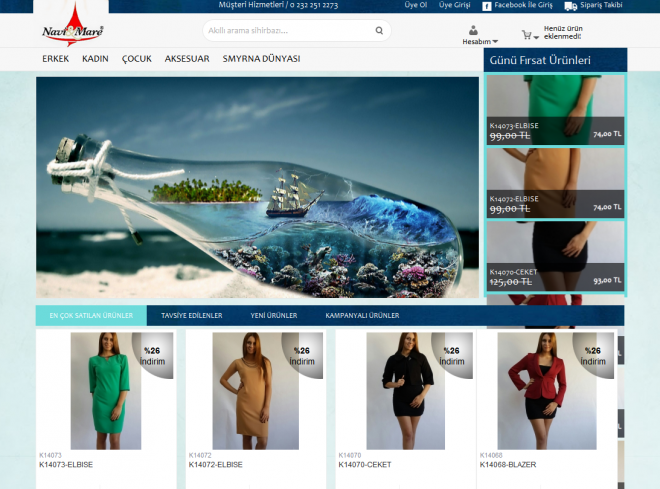Image resolution: width=660 pixels, height=489 pixels.
Task: Click the K14072-ELBISE product title
Action: 216,465
